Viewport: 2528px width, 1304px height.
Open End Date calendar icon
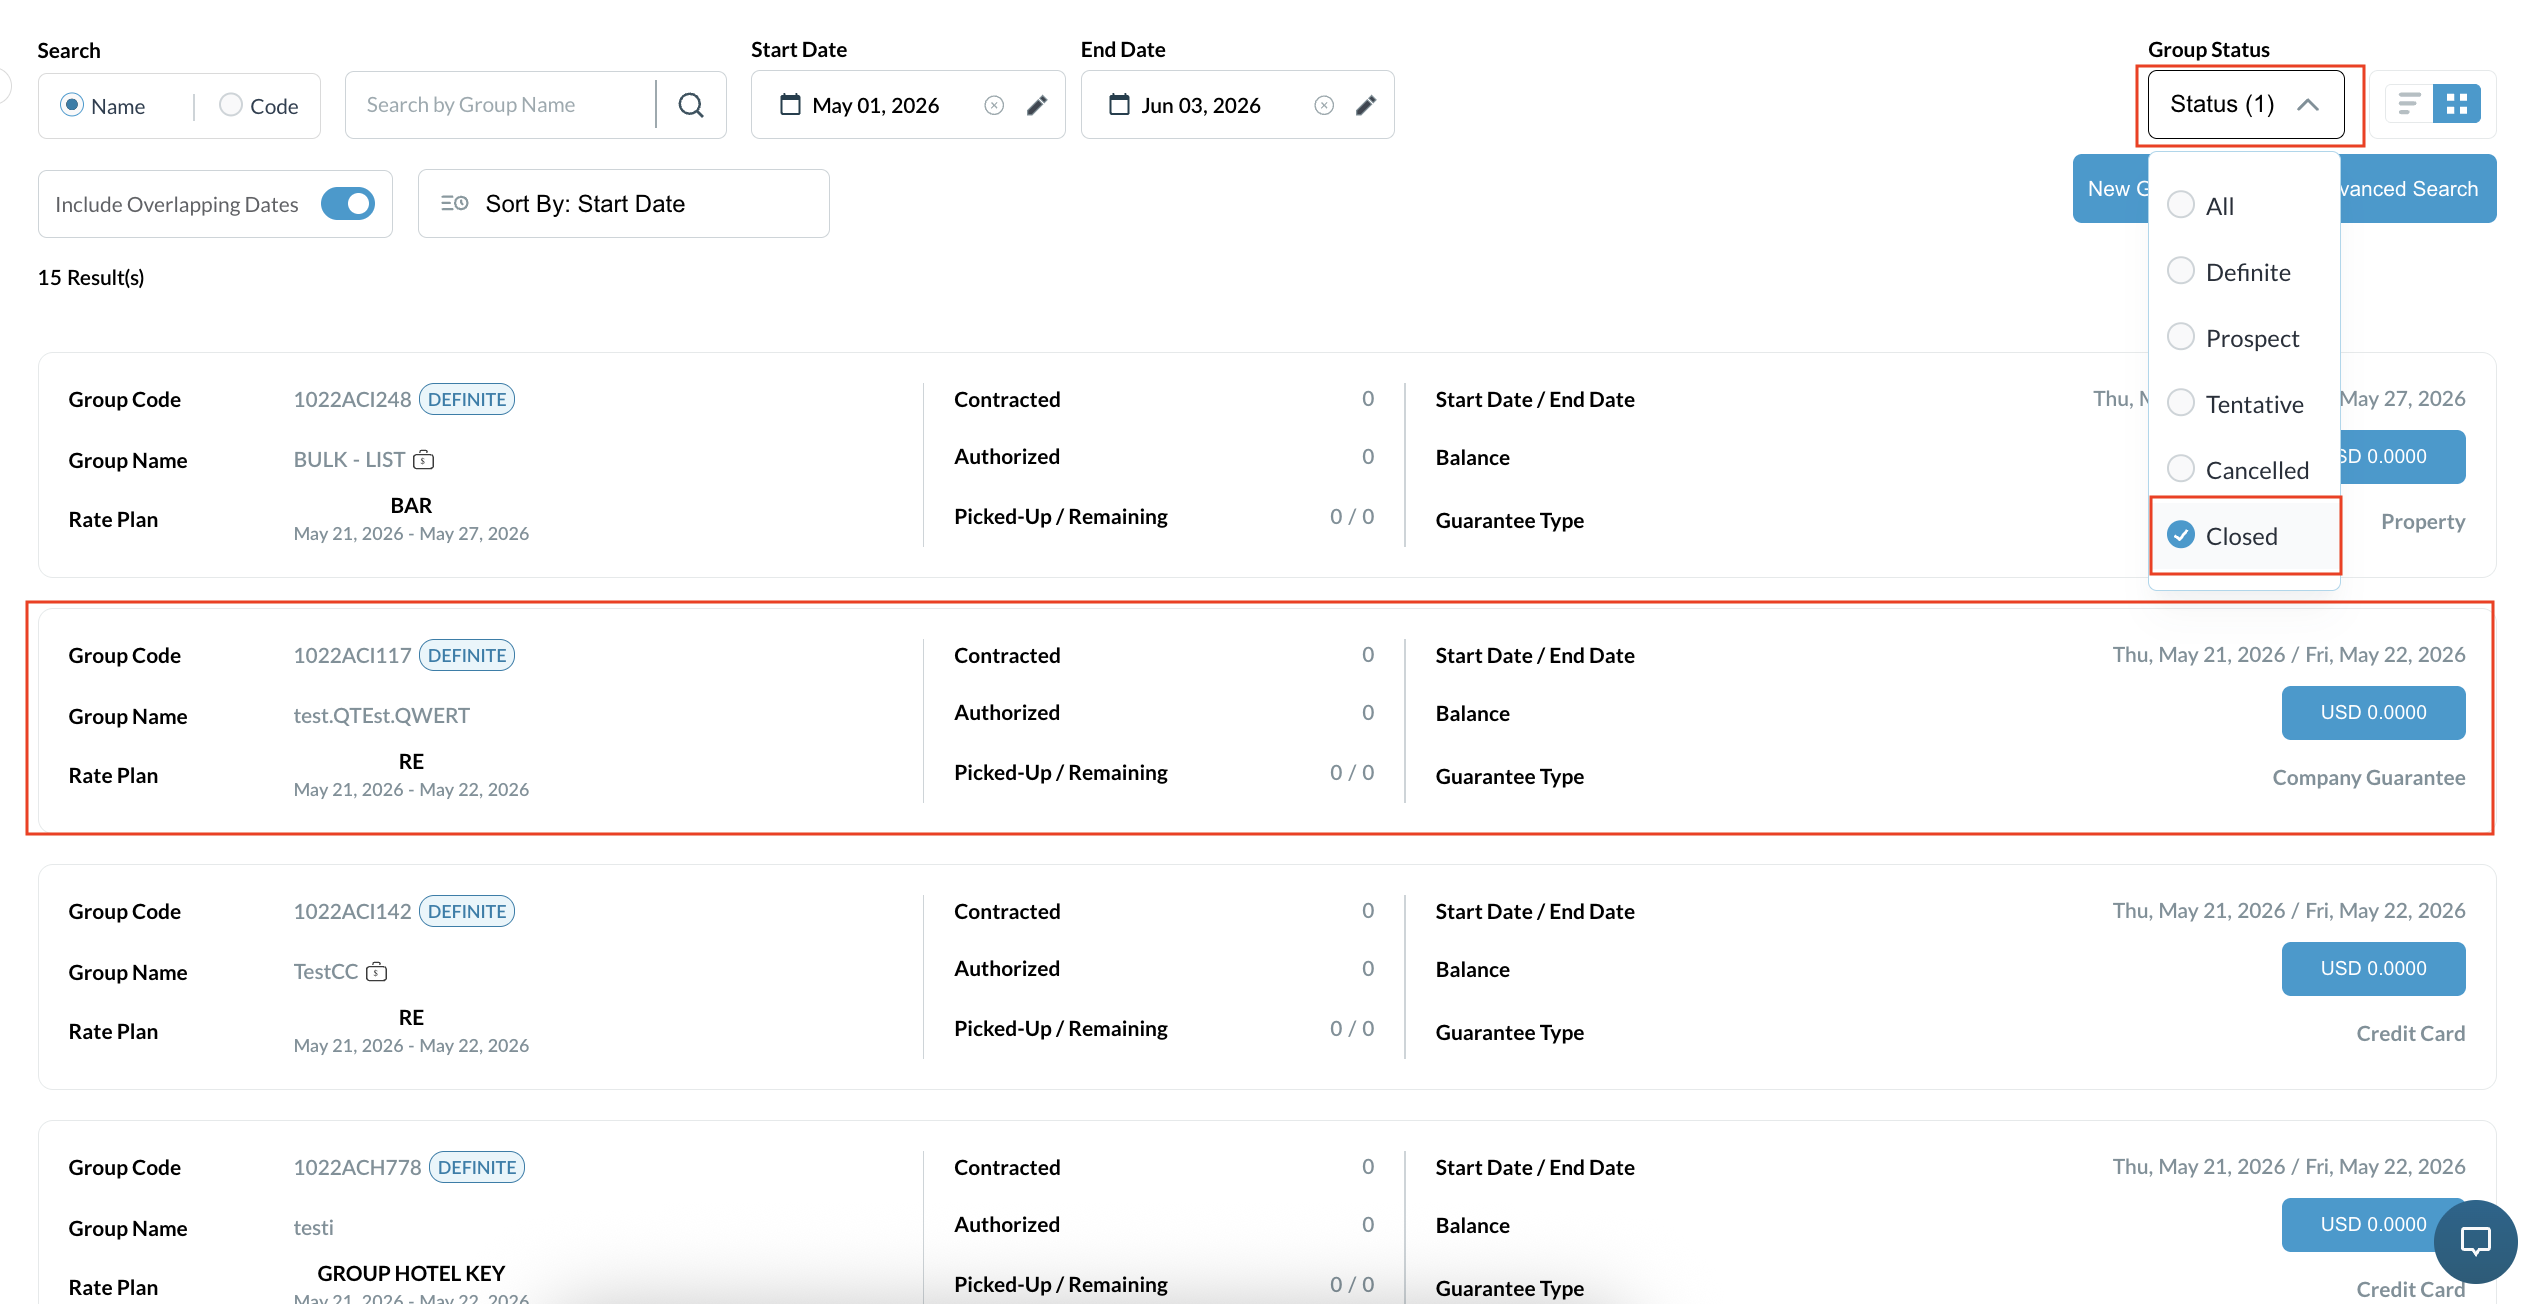(1119, 104)
